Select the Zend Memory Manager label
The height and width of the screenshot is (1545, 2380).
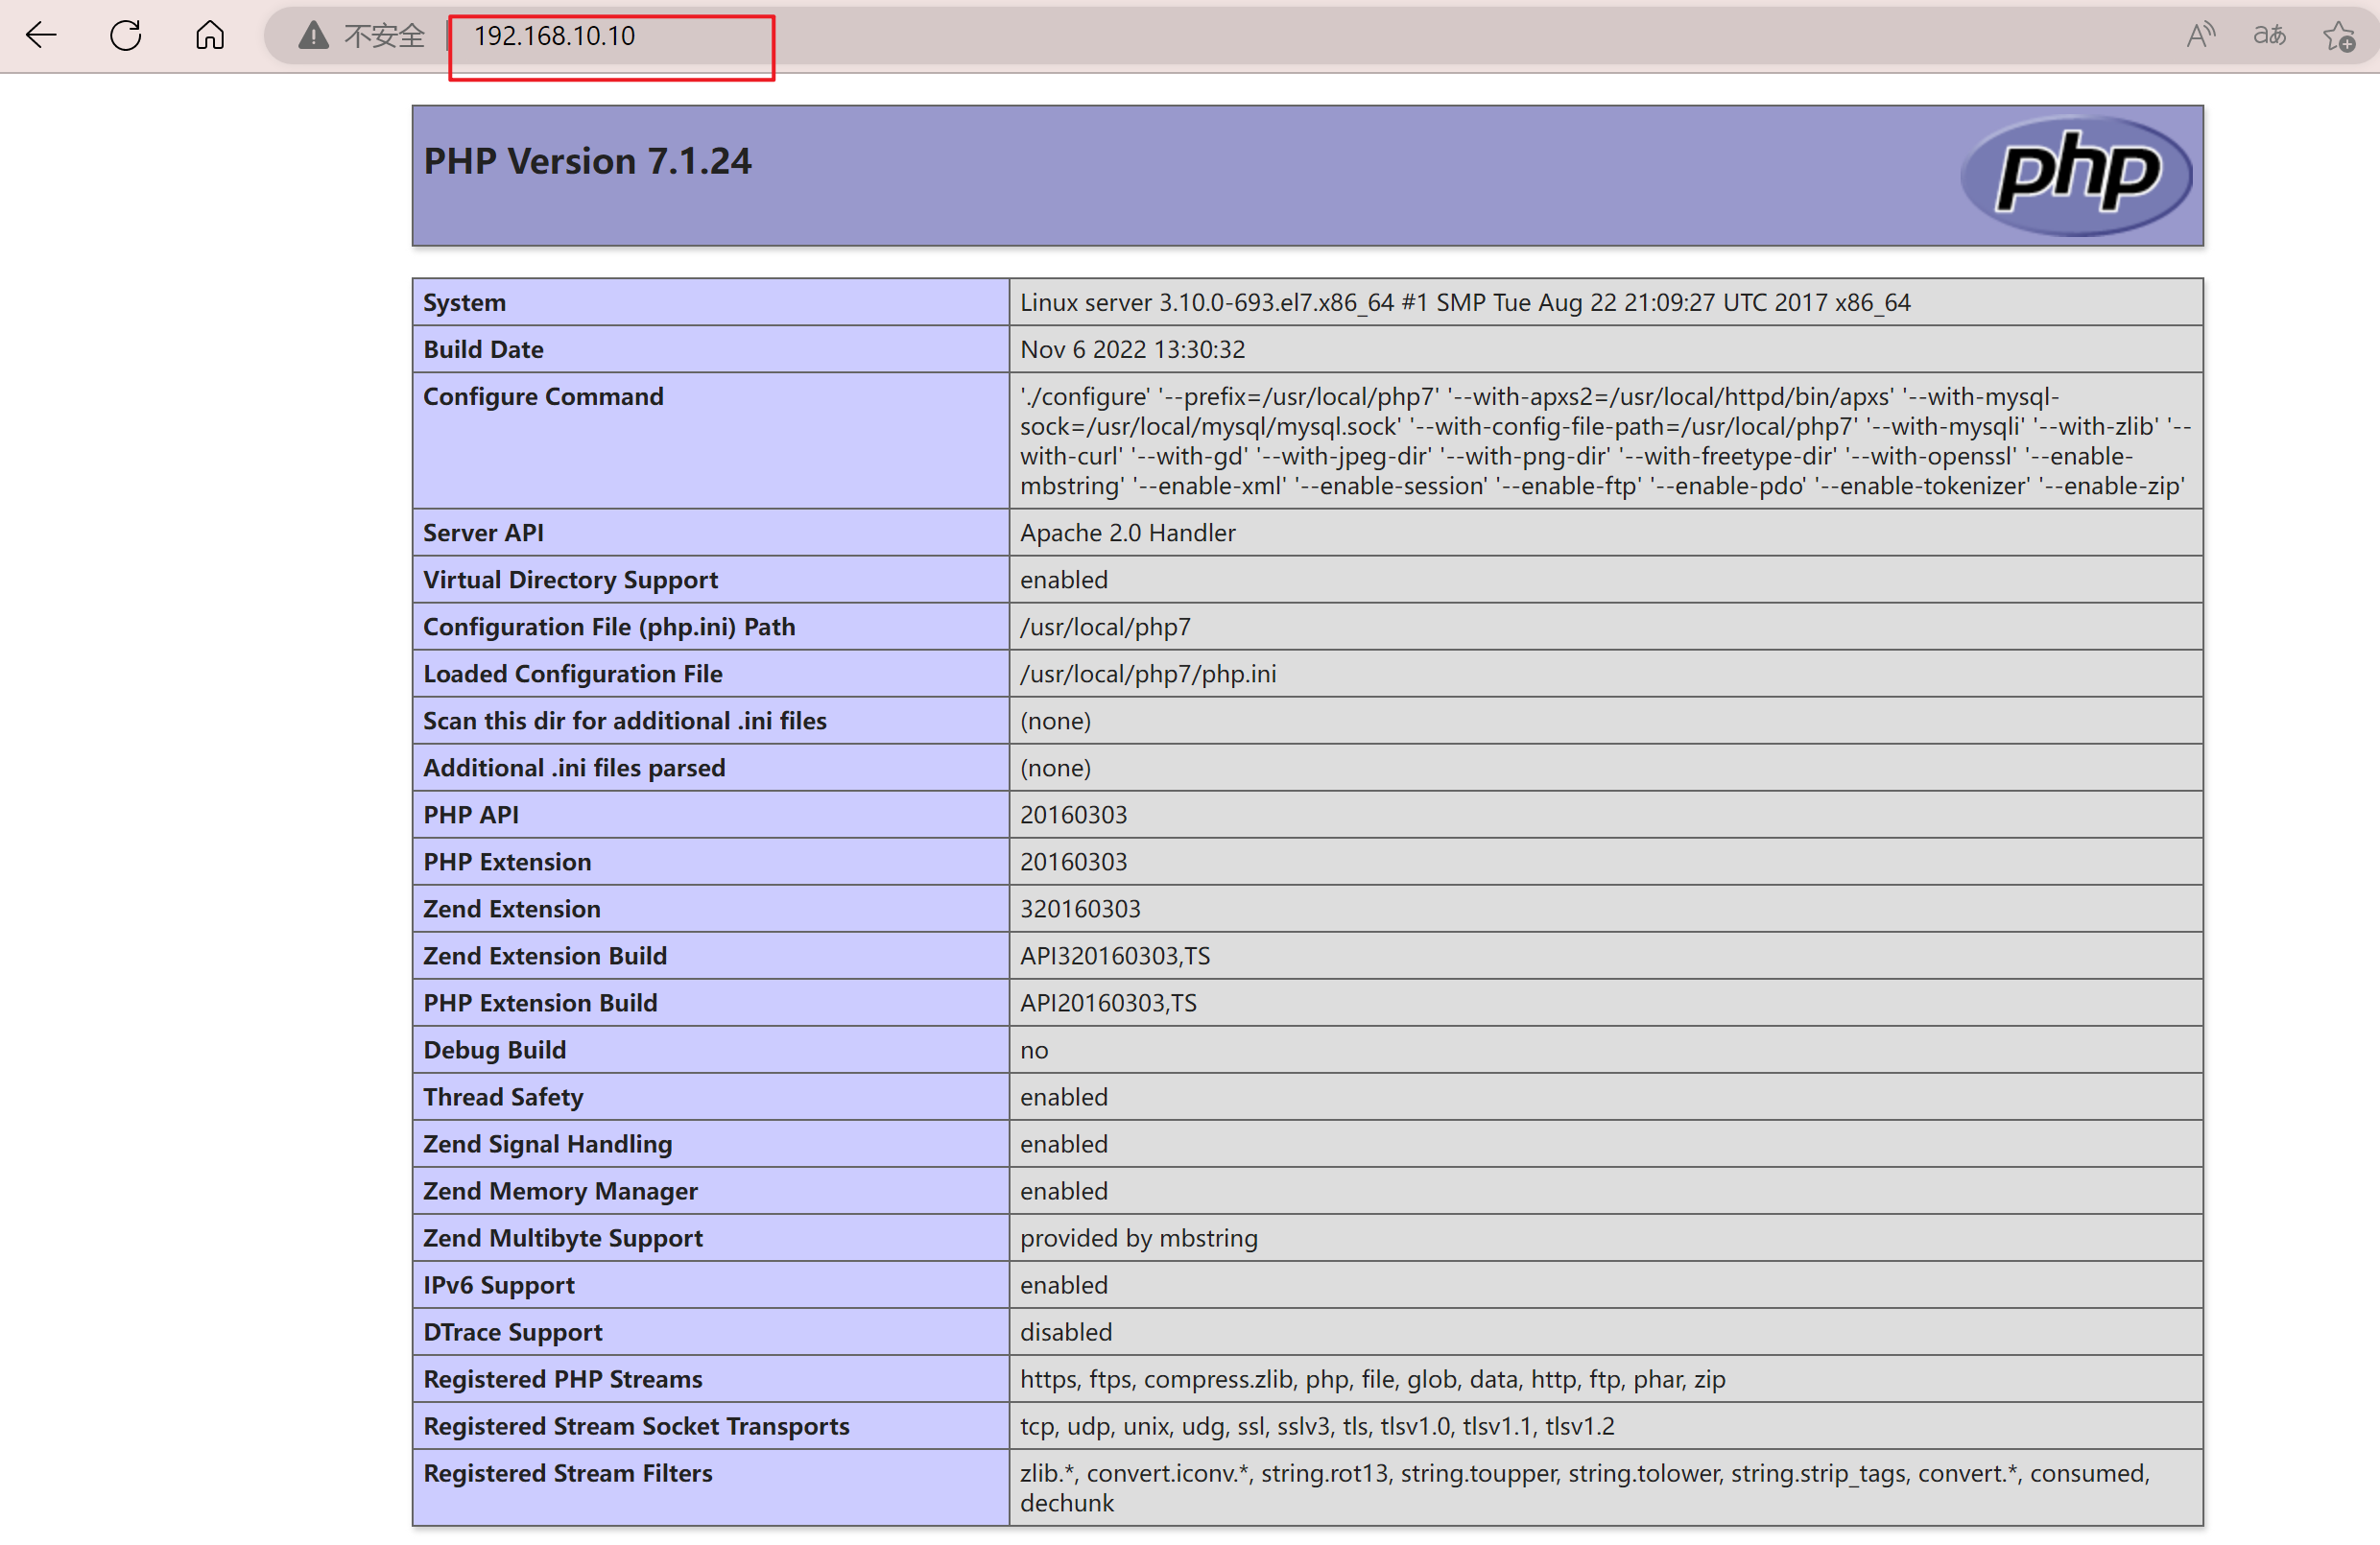560,1190
